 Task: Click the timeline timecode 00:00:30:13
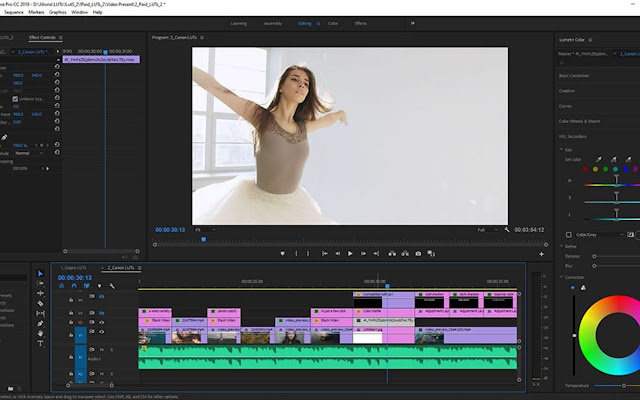(x=75, y=277)
